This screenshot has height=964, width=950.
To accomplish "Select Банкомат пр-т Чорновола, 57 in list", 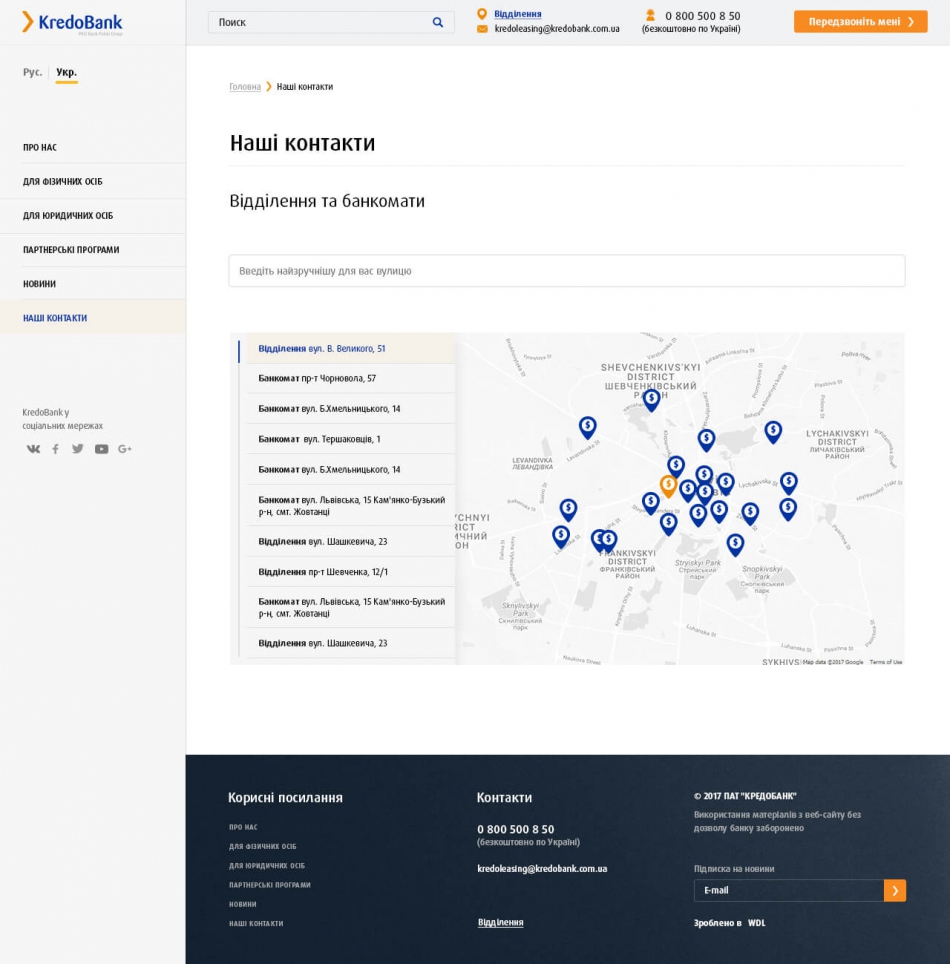I will [317, 379].
